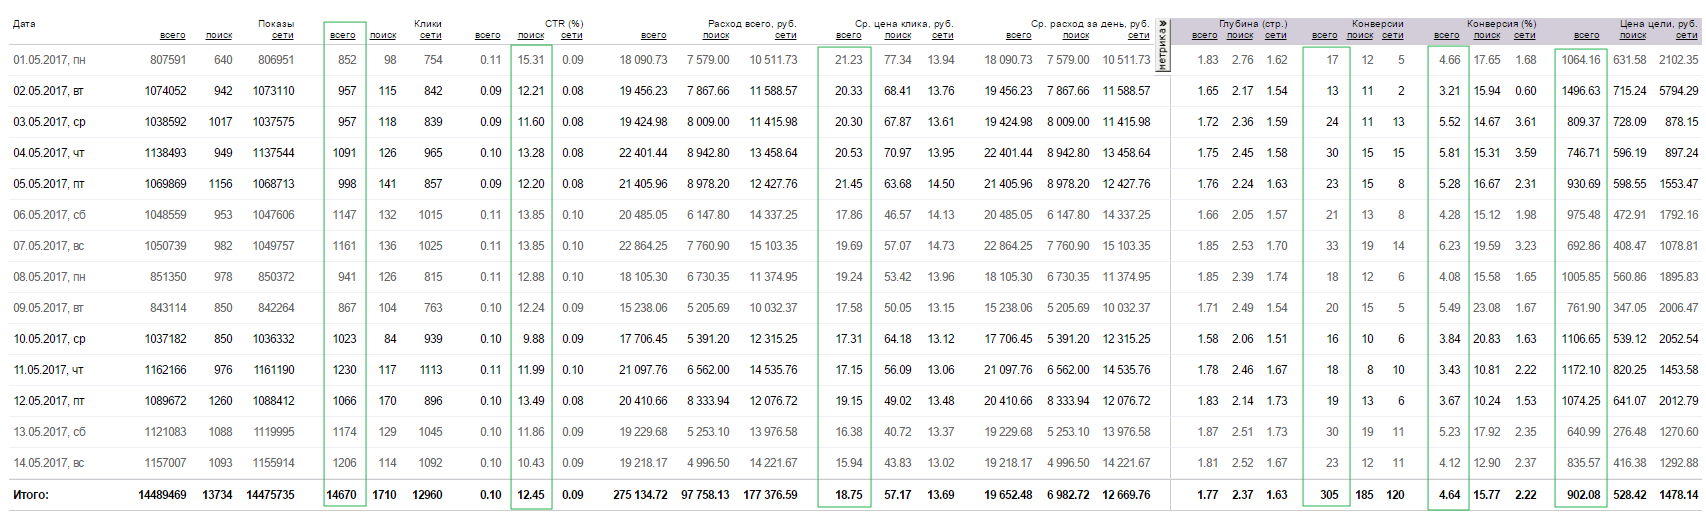Image resolution: width=1706 pixels, height=516 pixels.
Task: Sort by Ср. цена клика всего
Action: click(848, 36)
